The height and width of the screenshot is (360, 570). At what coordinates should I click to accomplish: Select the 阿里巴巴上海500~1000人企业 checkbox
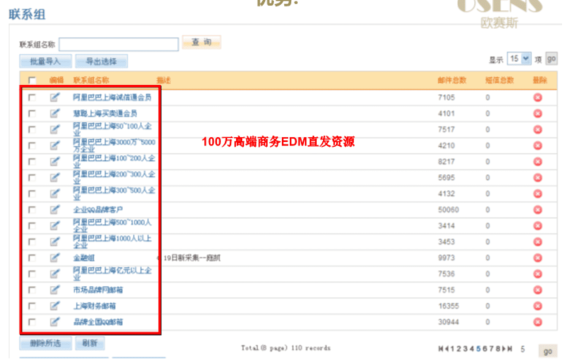click(x=32, y=226)
